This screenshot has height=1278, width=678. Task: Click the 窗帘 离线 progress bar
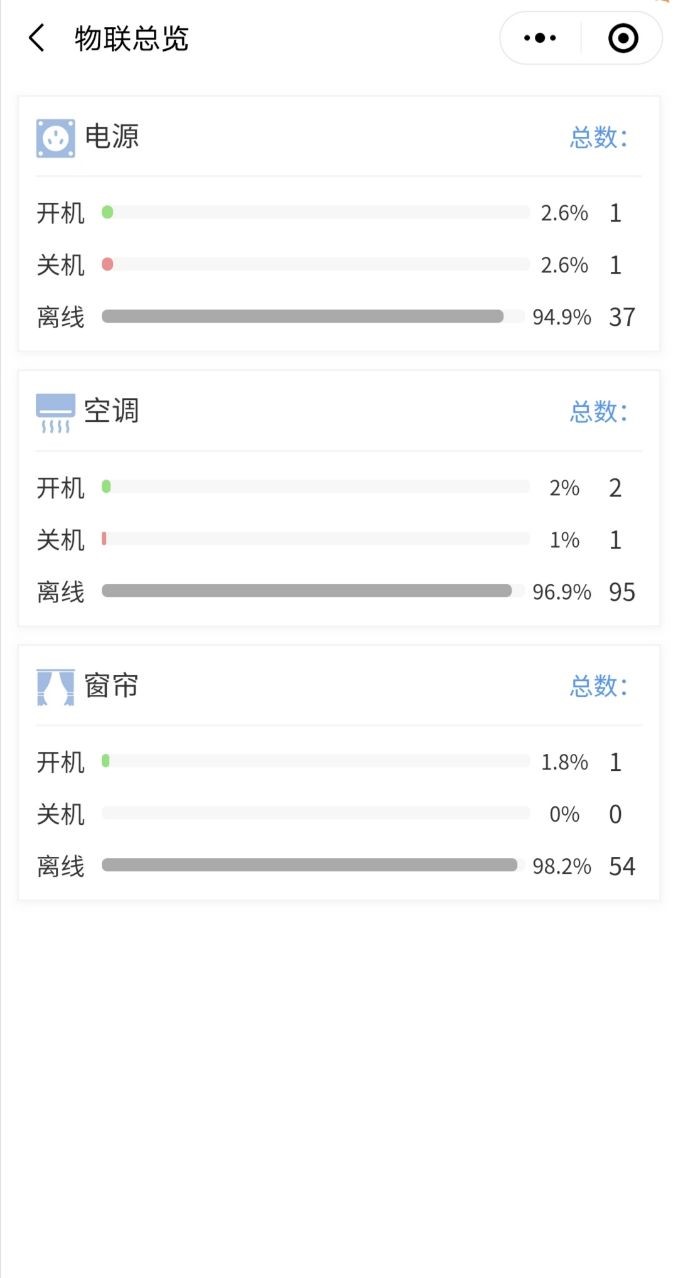point(310,865)
